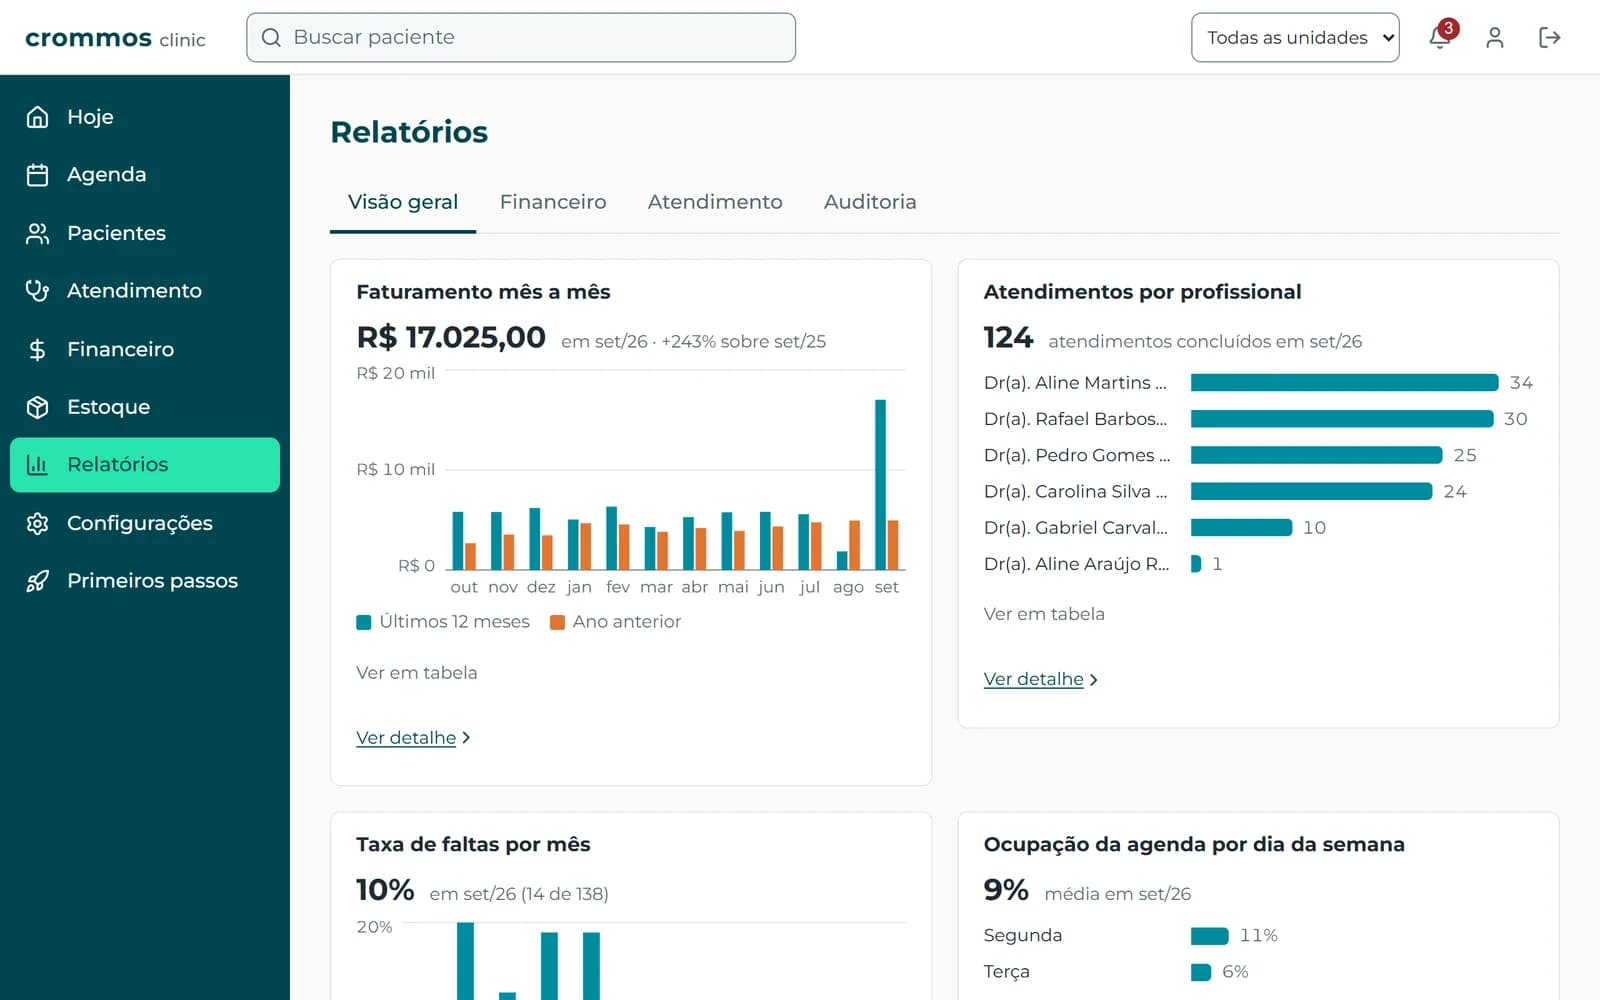Switch to the Financeiro reports tab
The width and height of the screenshot is (1600, 1000).
tap(553, 202)
